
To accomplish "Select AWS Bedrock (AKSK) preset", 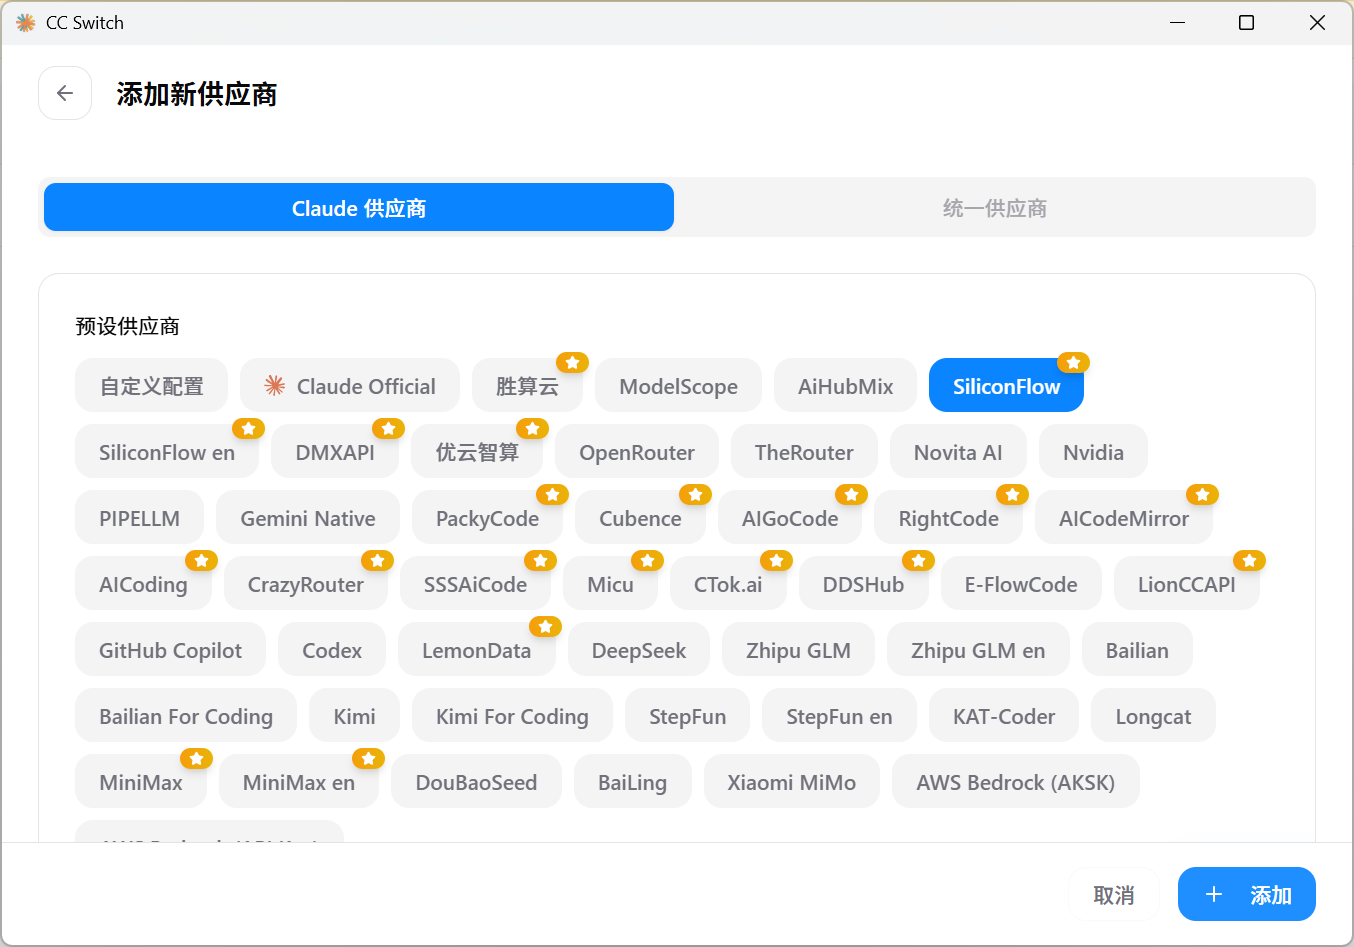I will click(x=1015, y=781).
